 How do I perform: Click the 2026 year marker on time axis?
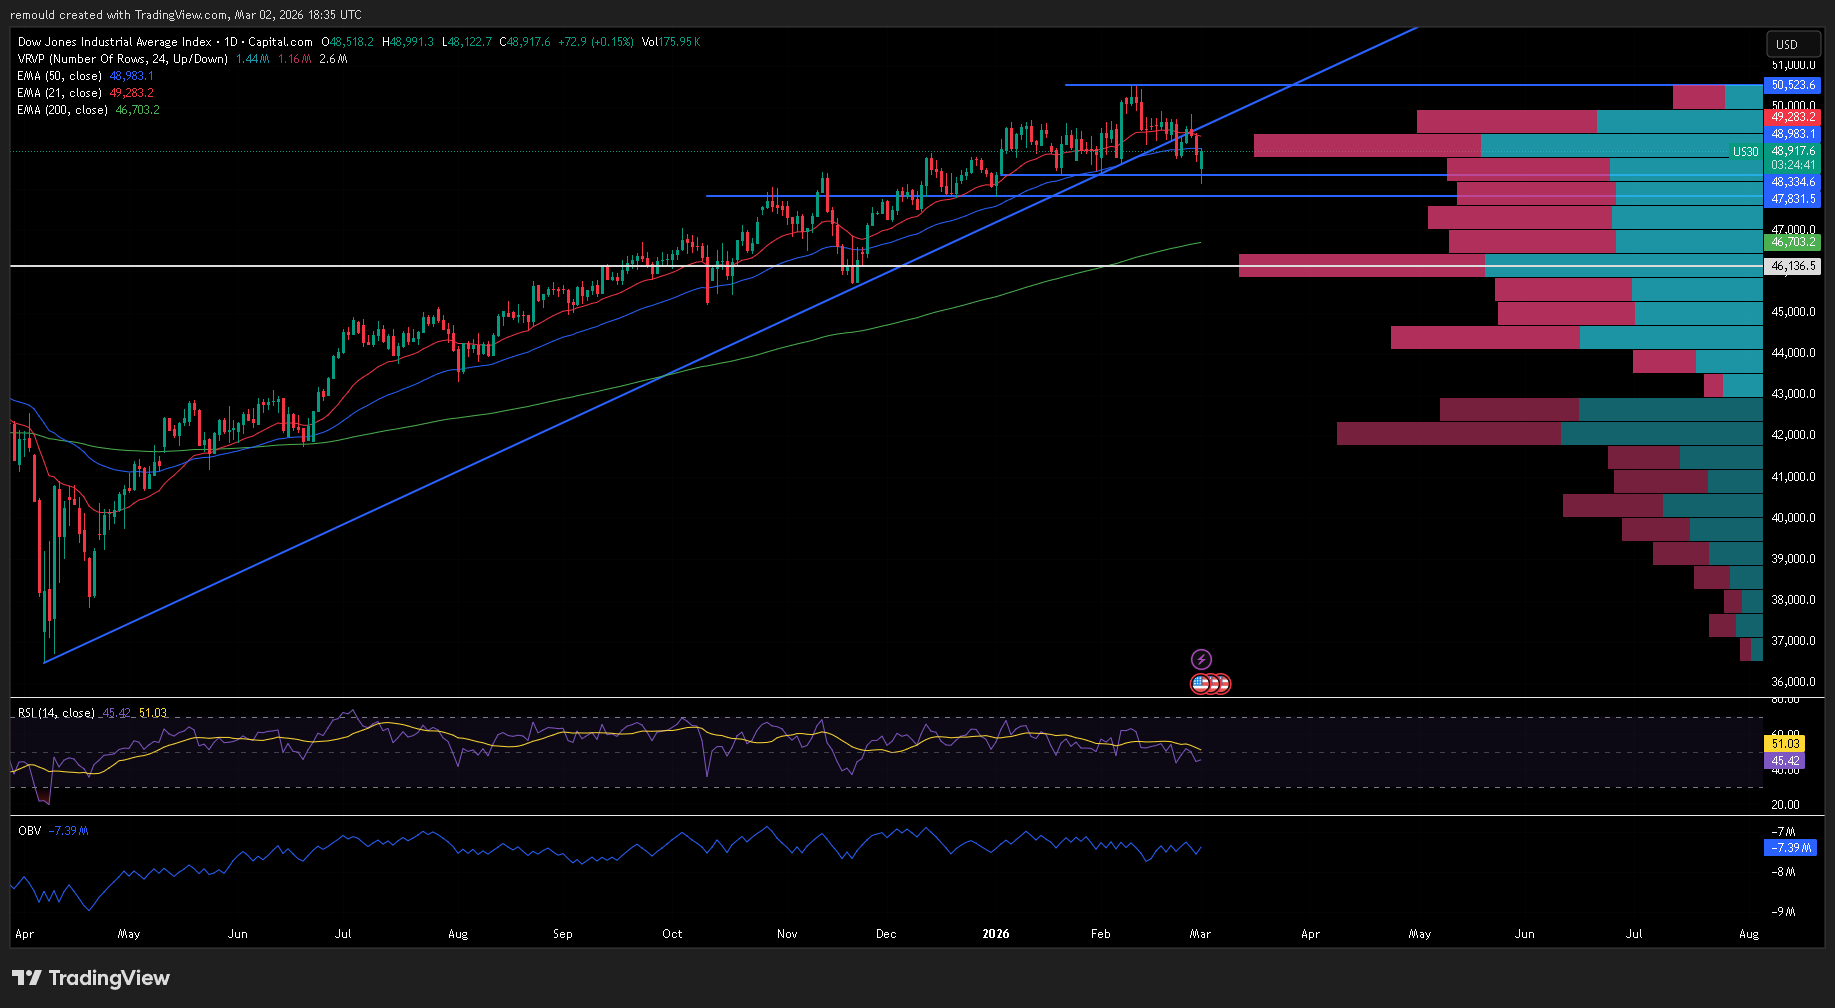tap(996, 934)
